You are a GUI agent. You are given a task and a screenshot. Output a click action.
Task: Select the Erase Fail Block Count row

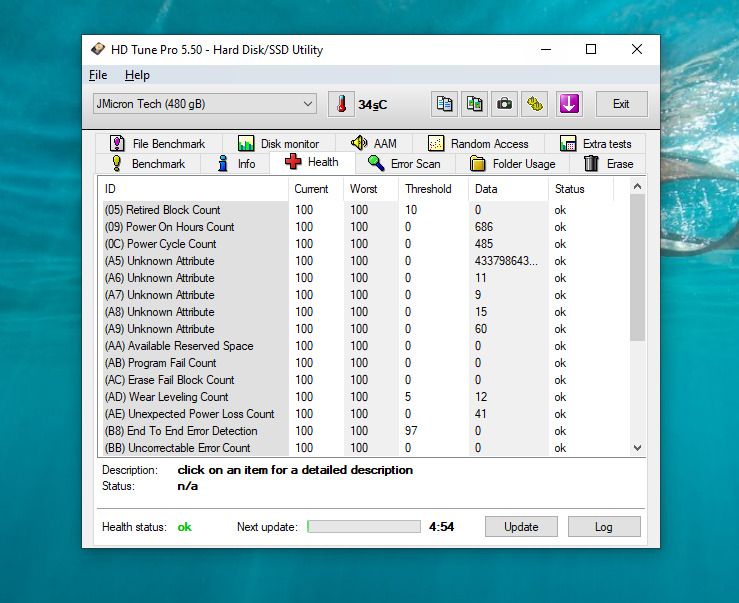pyautogui.click(x=358, y=380)
